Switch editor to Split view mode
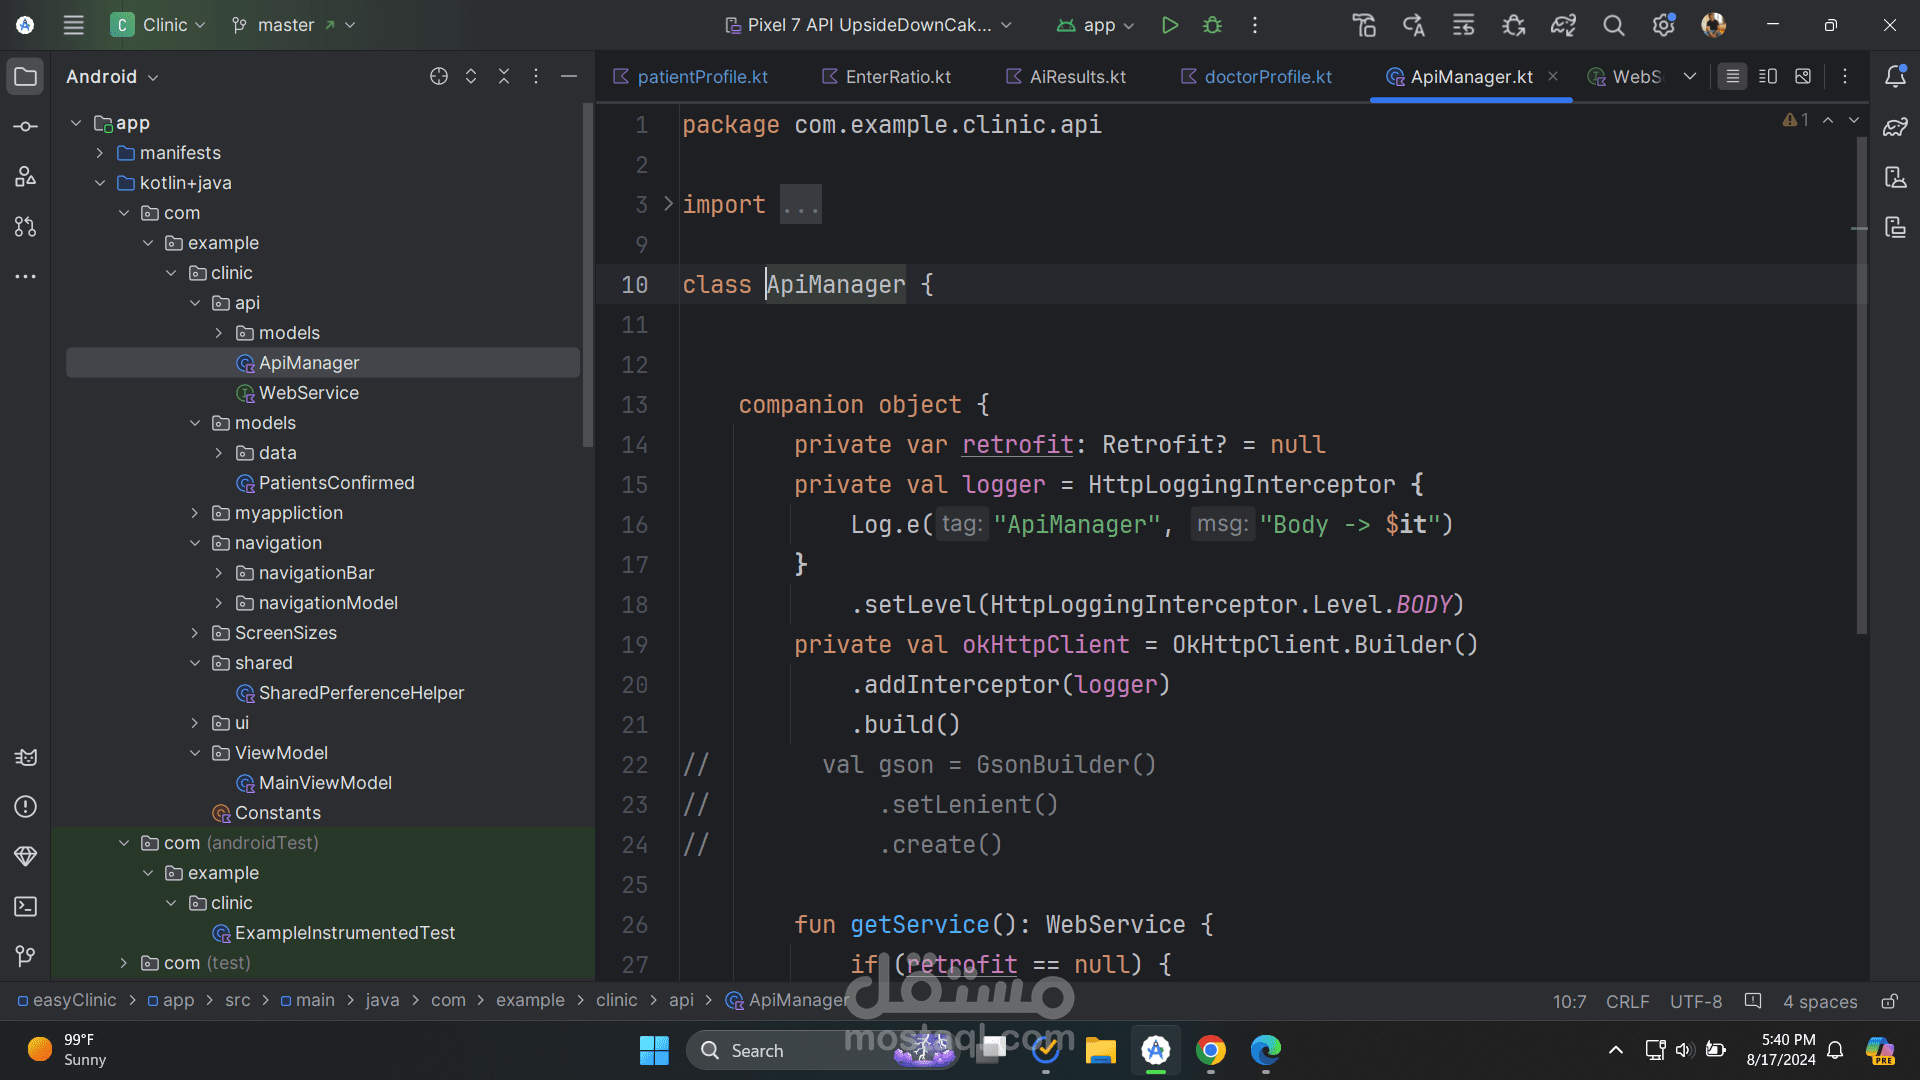The height and width of the screenshot is (1080, 1920). click(x=1768, y=77)
